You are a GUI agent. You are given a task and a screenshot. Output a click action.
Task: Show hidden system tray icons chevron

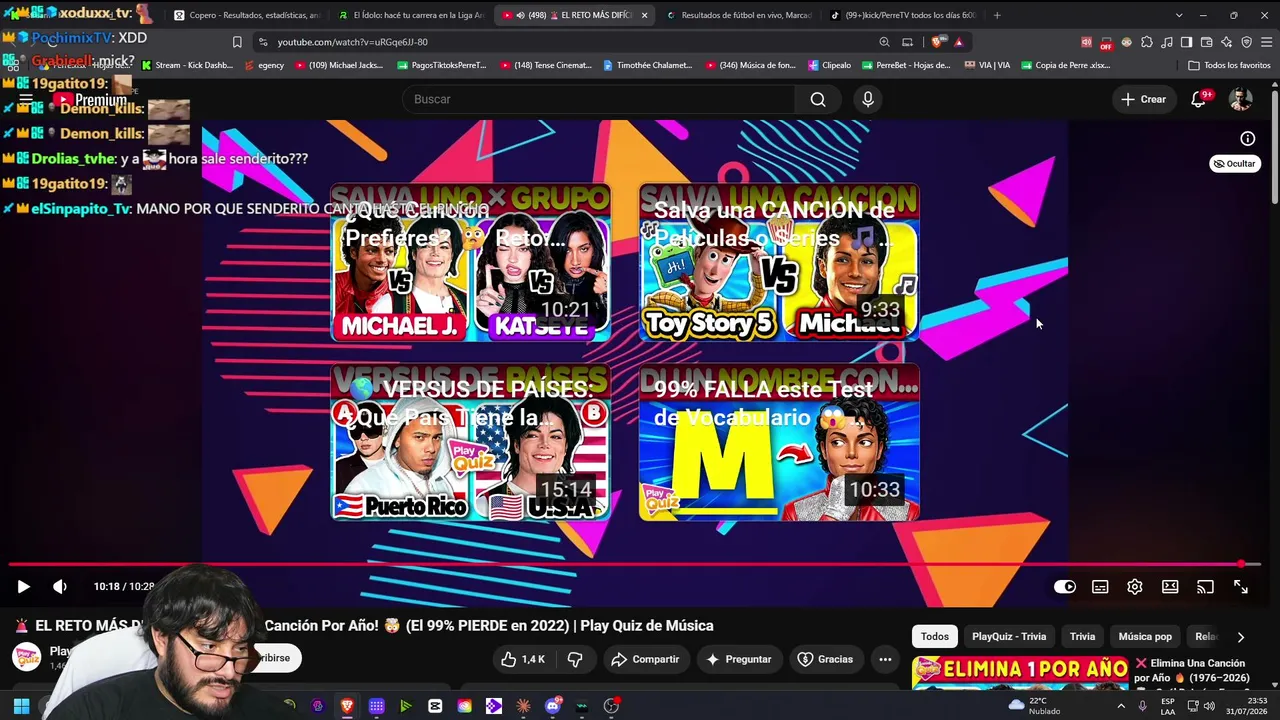[x=1120, y=706]
